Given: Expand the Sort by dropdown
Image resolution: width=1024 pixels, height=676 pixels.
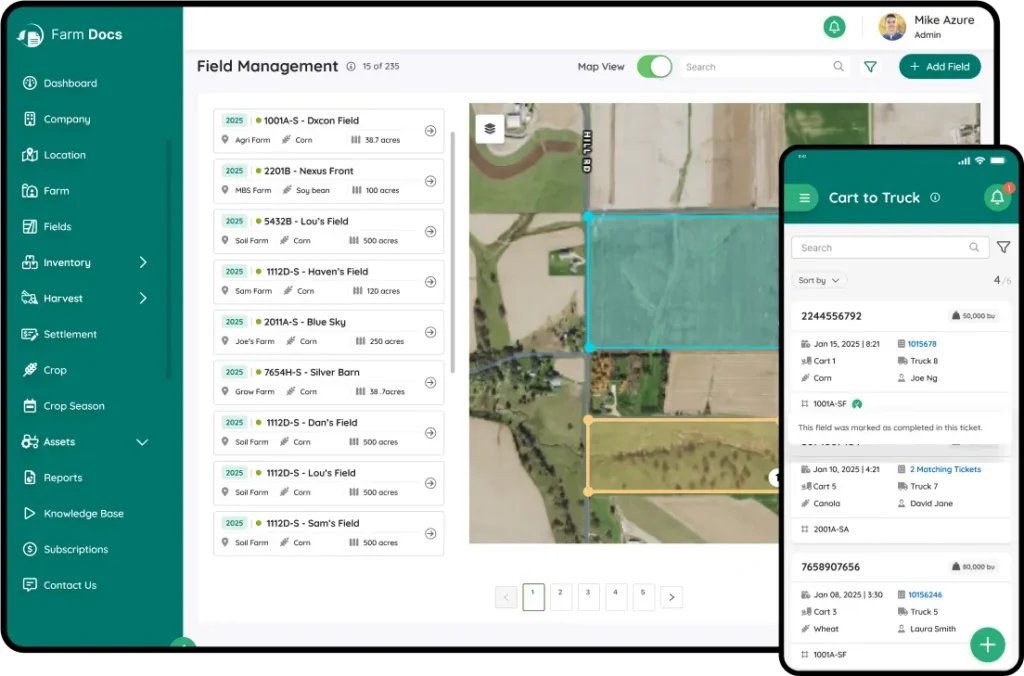Looking at the screenshot, I should [819, 280].
